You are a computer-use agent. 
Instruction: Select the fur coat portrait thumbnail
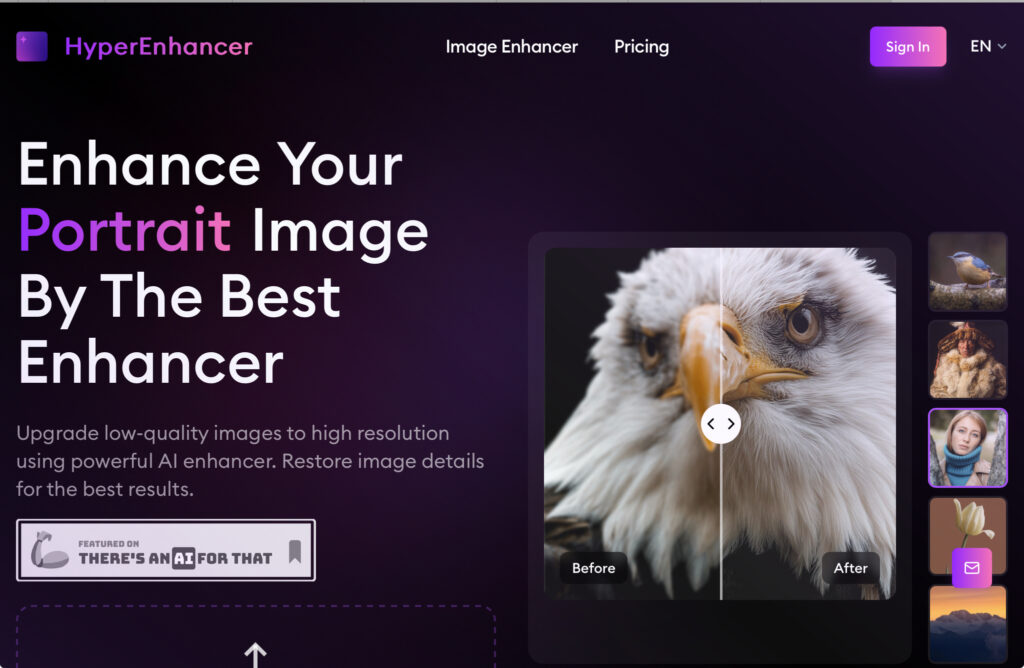[x=968, y=359]
